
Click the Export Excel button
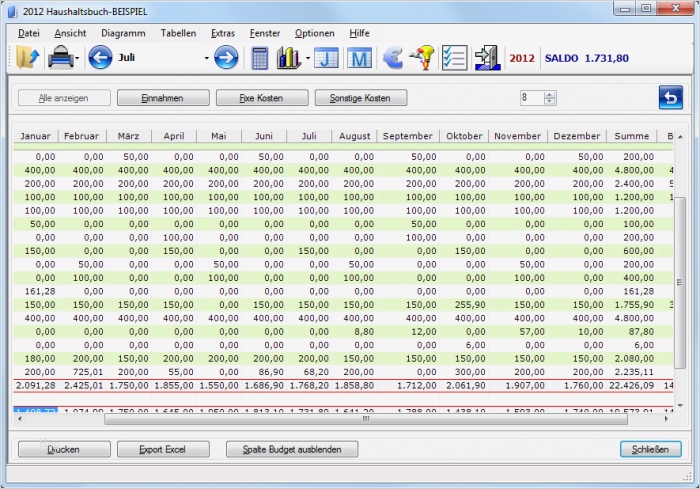click(x=162, y=449)
